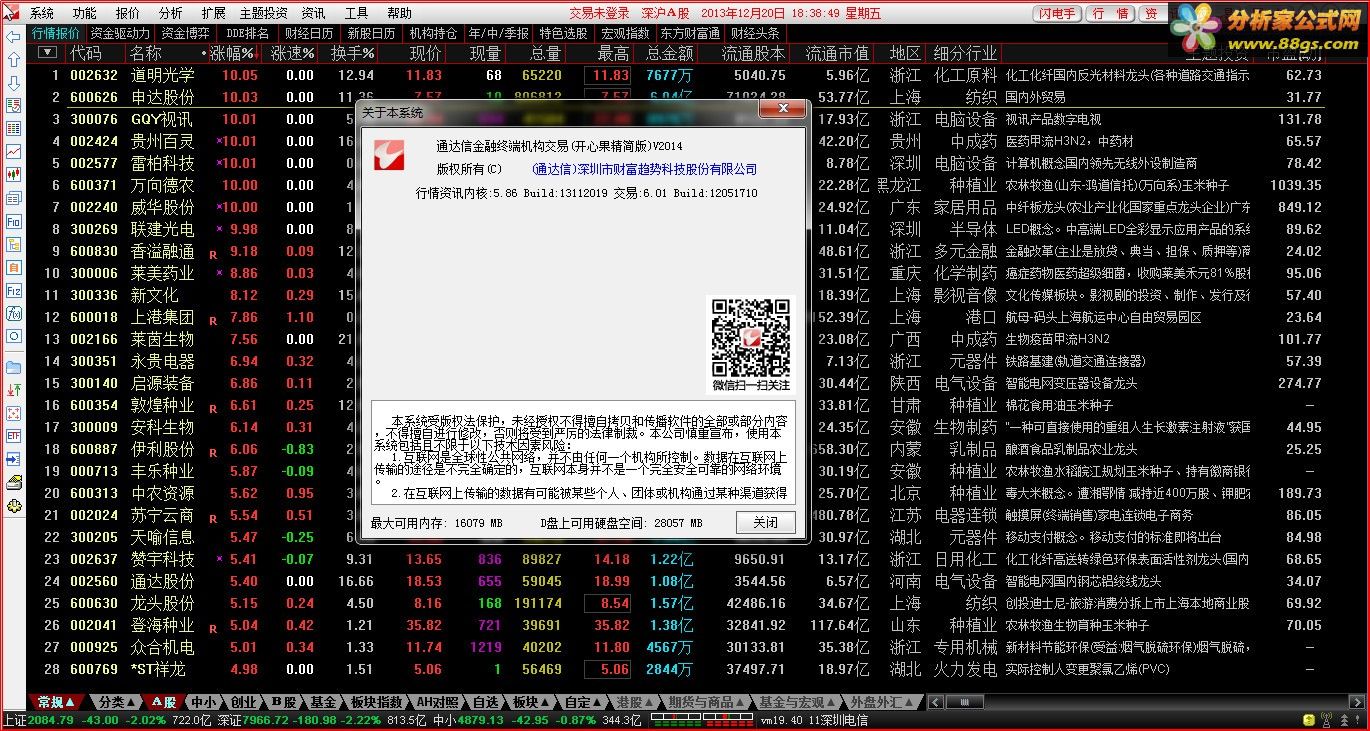Open the 功能 menu

tap(85, 13)
